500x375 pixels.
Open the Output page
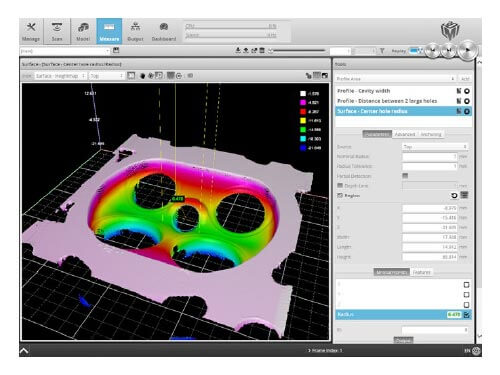tap(135, 31)
